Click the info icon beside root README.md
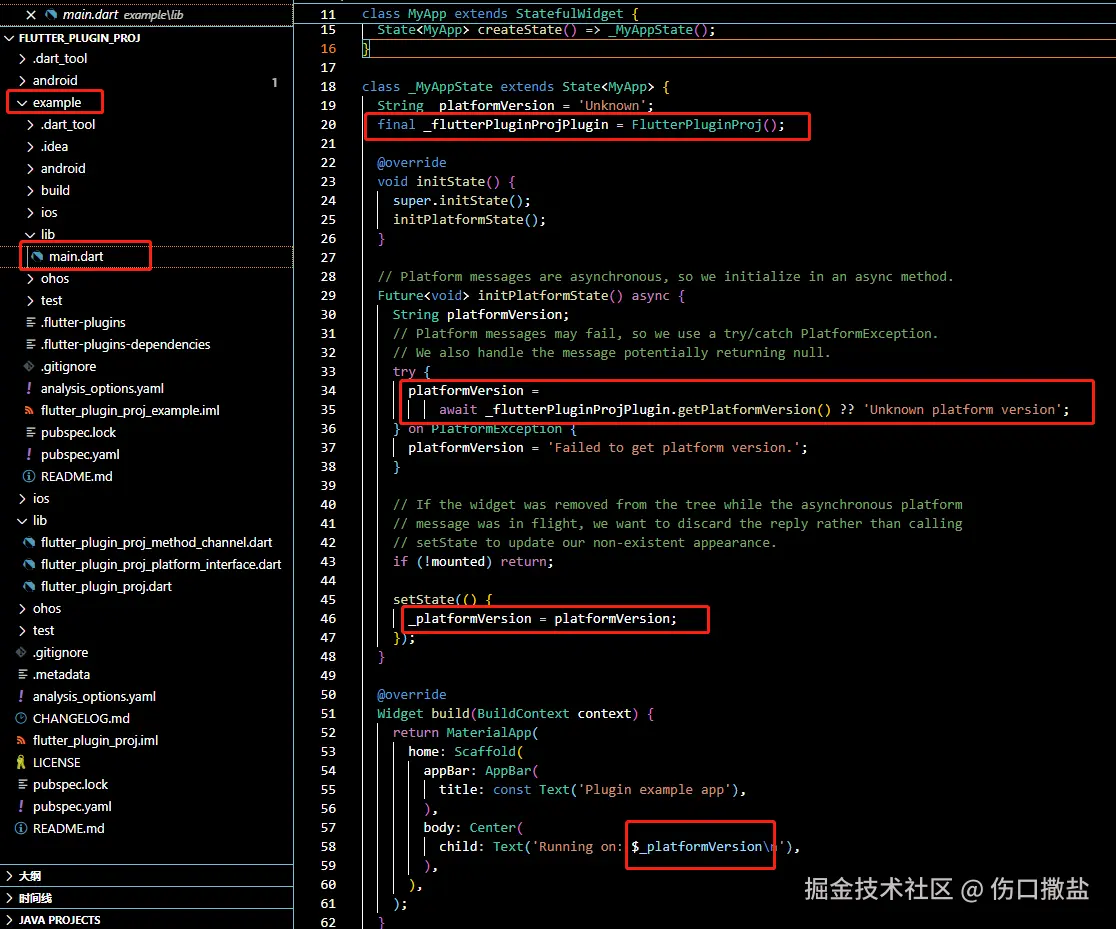Viewport: 1116px width, 929px height. click(21, 829)
